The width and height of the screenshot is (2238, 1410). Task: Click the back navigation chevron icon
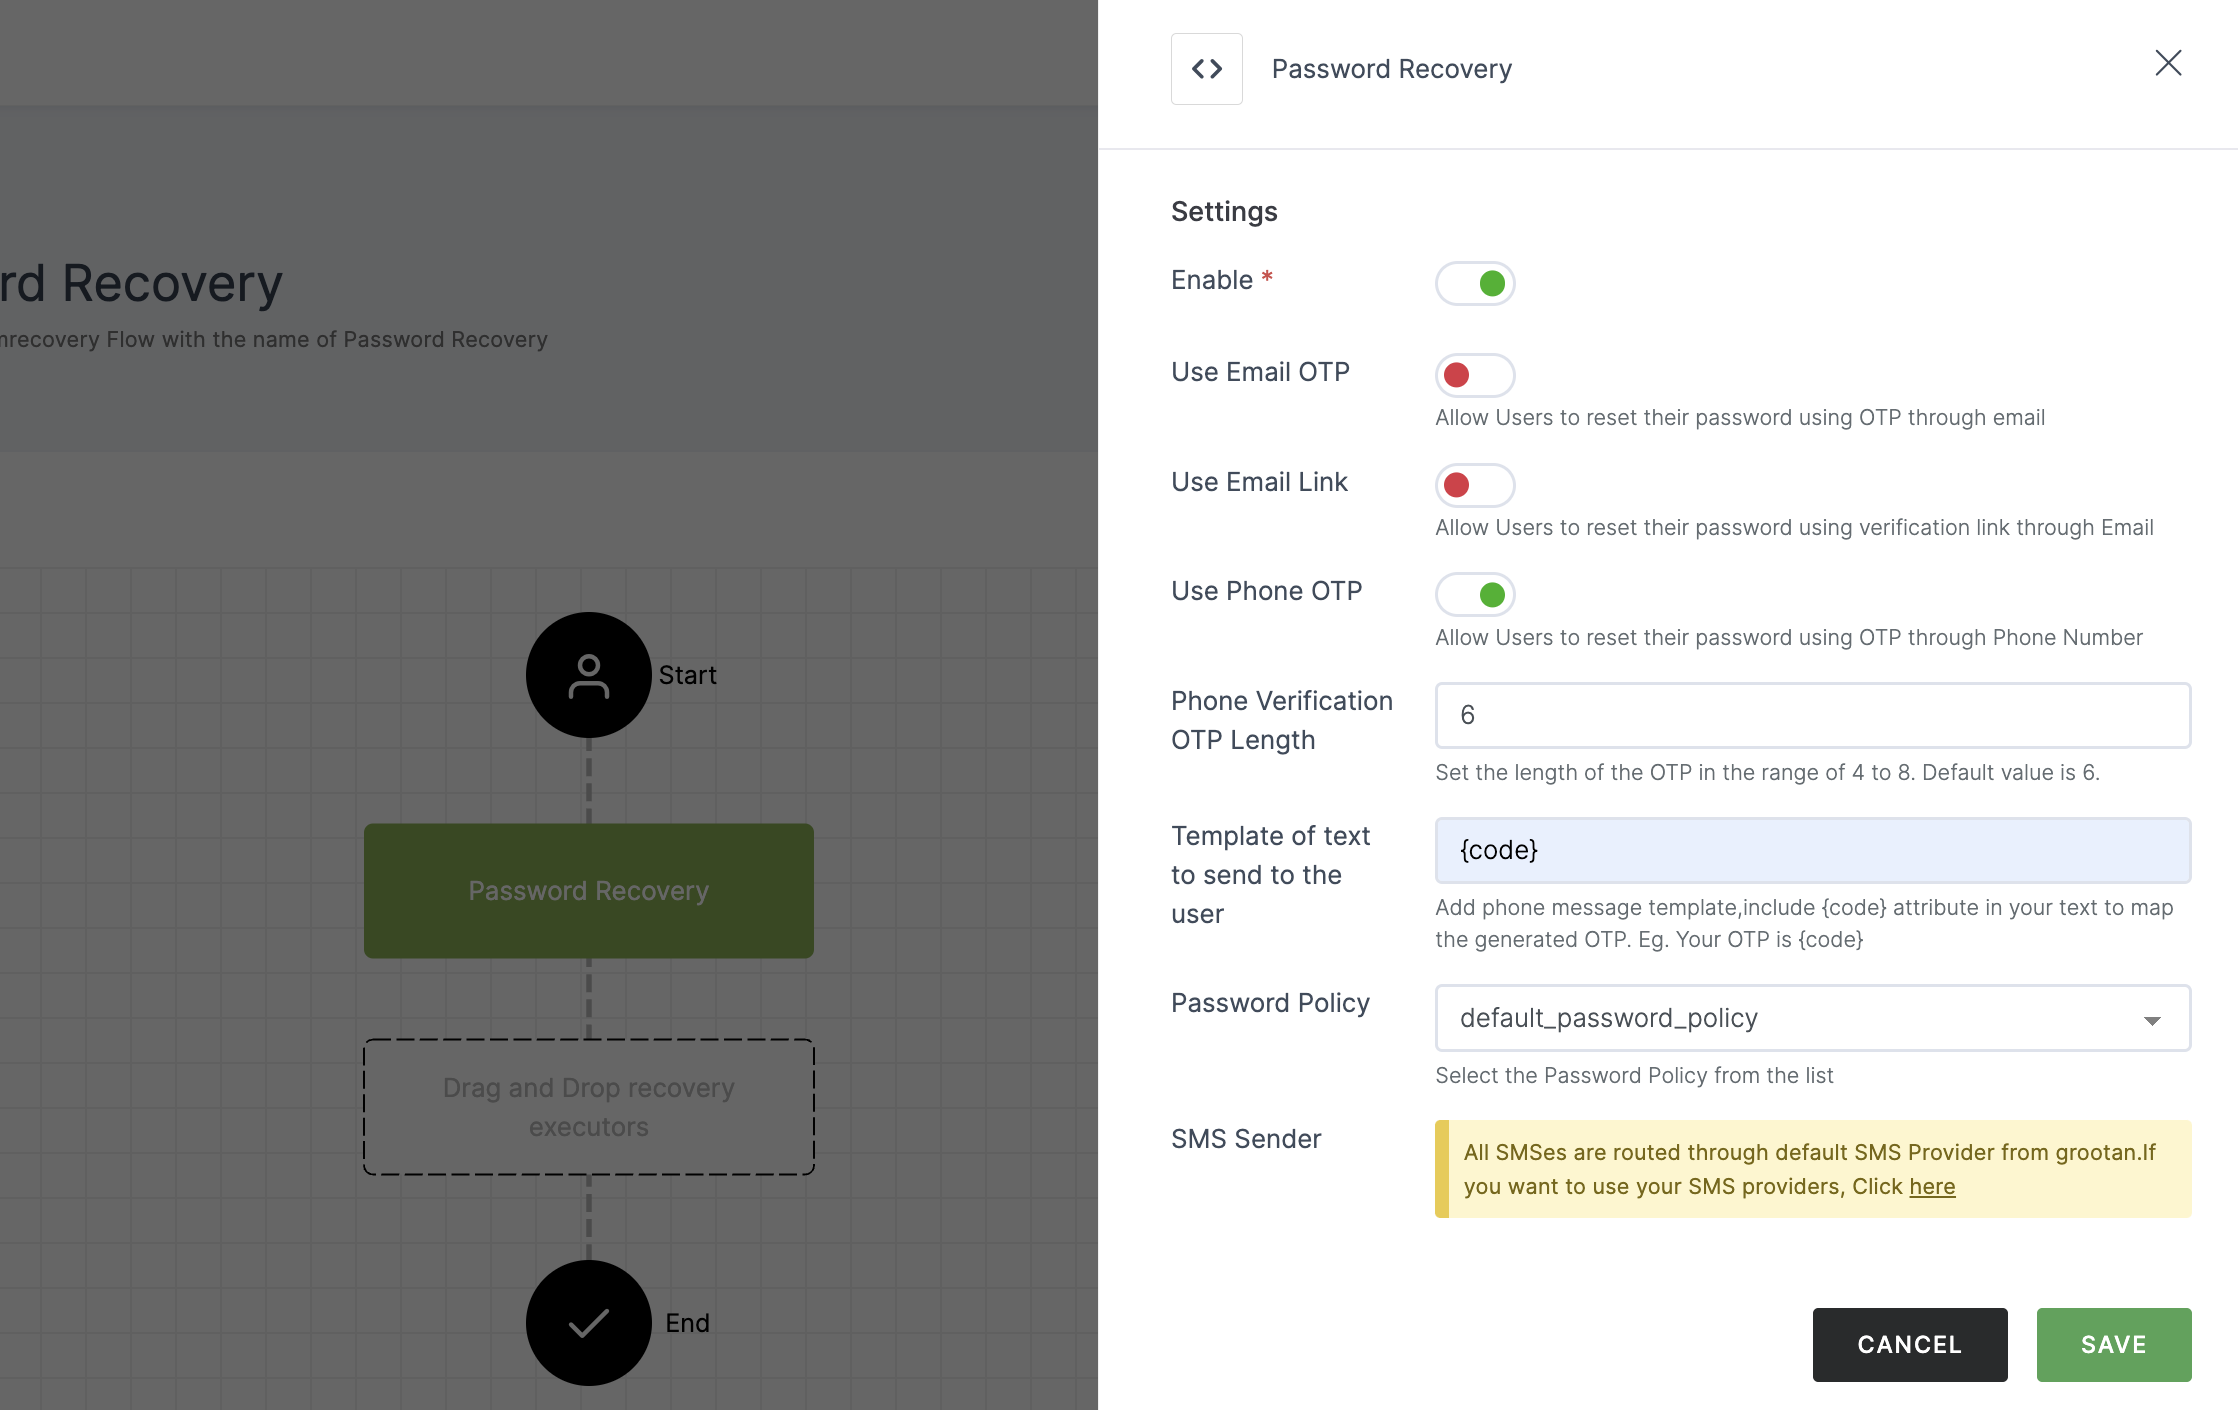point(1208,68)
